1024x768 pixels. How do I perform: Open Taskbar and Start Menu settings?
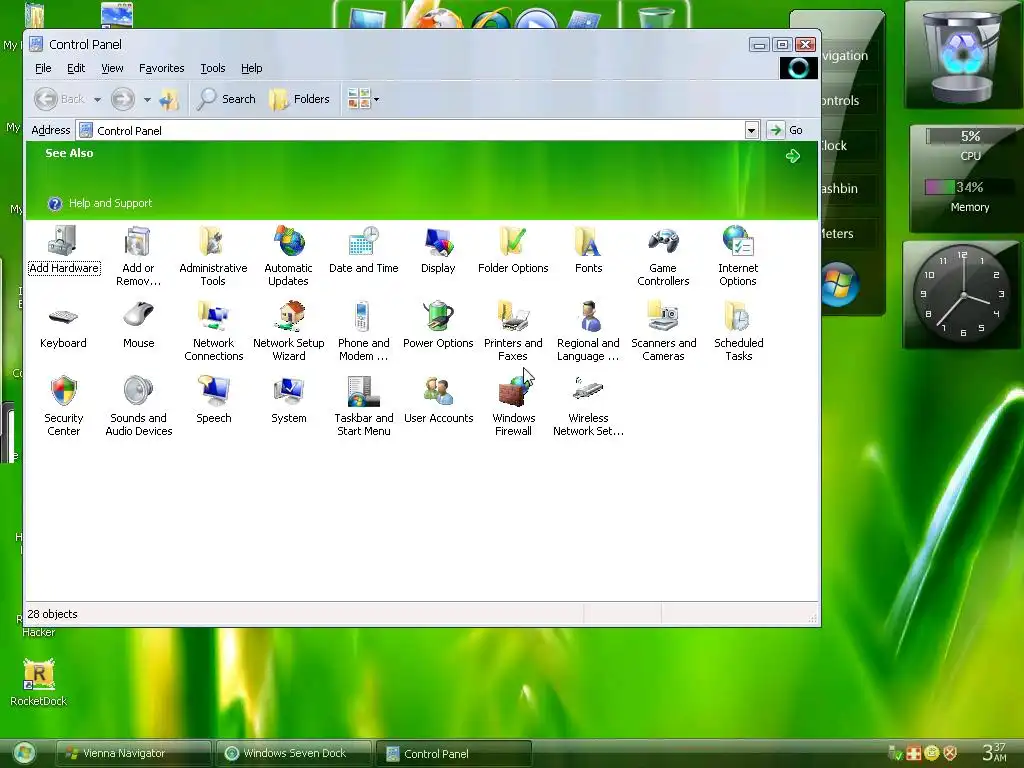click(364, 406)
